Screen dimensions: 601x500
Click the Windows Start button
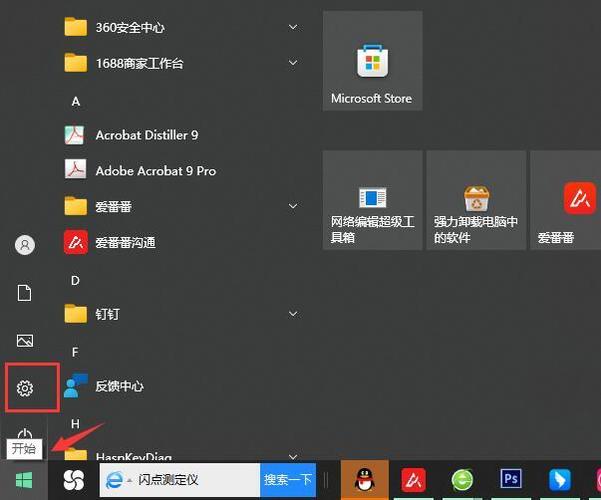(24, 480)
